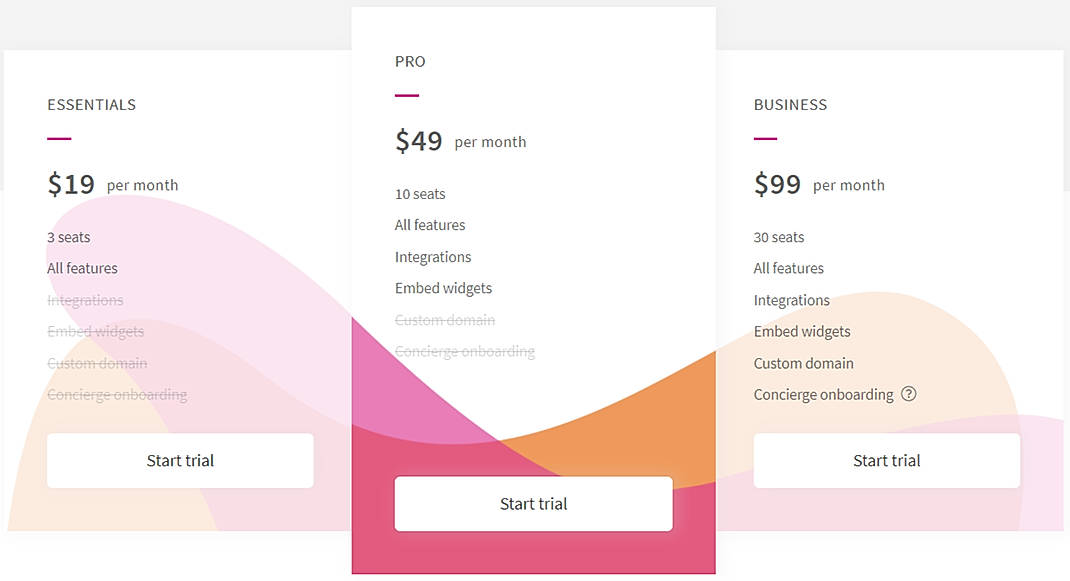Click 'Embed widgets' under Business plan
1070x581 pixels.
[802, 331]
